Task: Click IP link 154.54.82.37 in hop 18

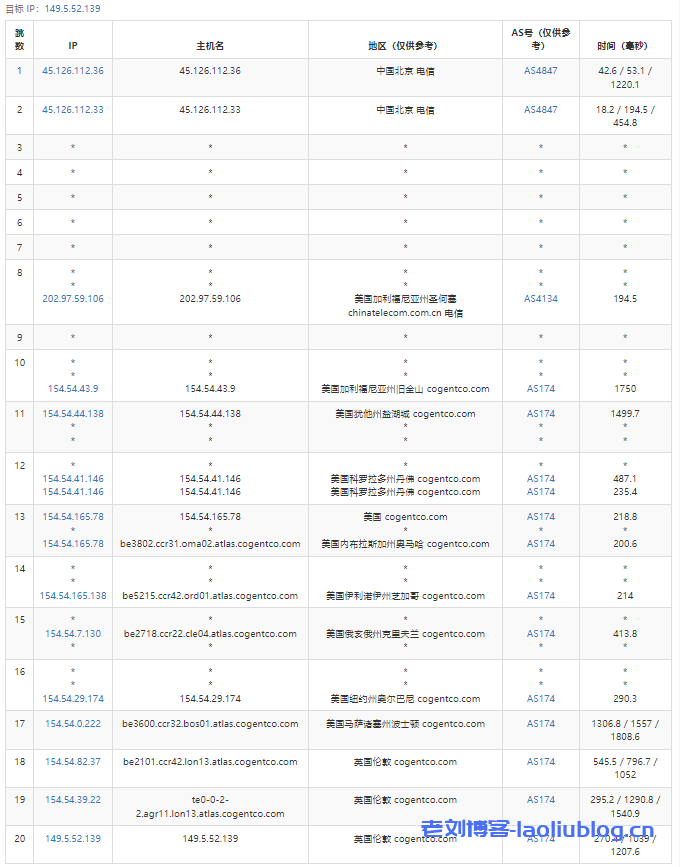Action: [73, 761]
